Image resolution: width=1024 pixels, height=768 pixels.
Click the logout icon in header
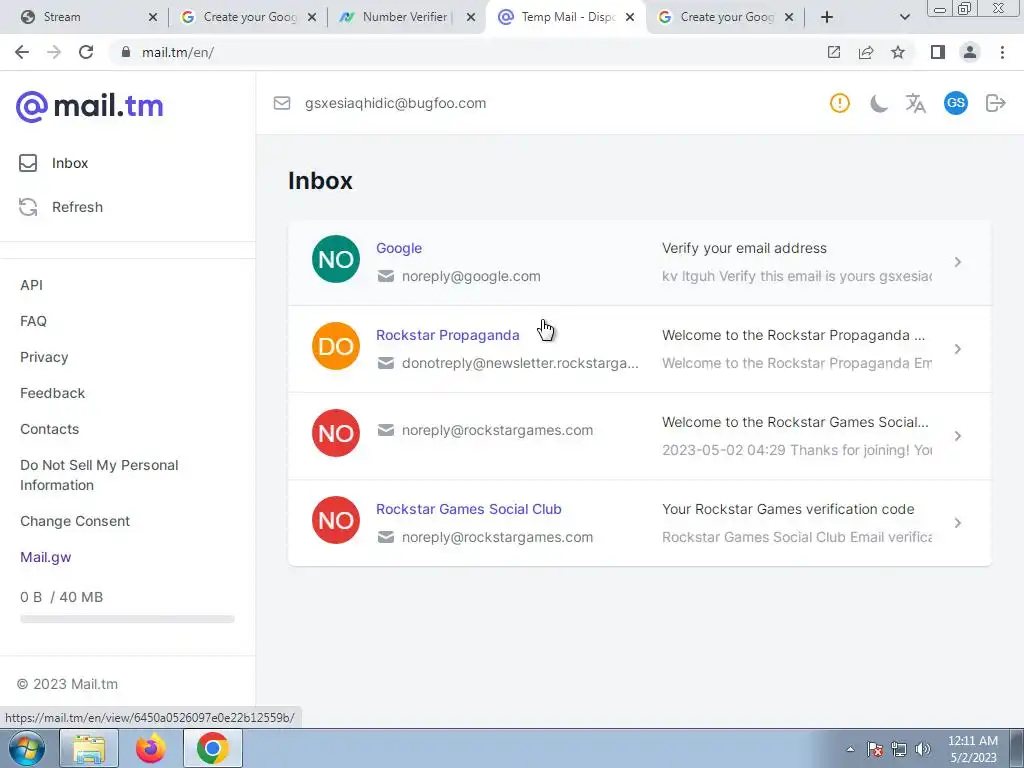click(x=995, y=103)
